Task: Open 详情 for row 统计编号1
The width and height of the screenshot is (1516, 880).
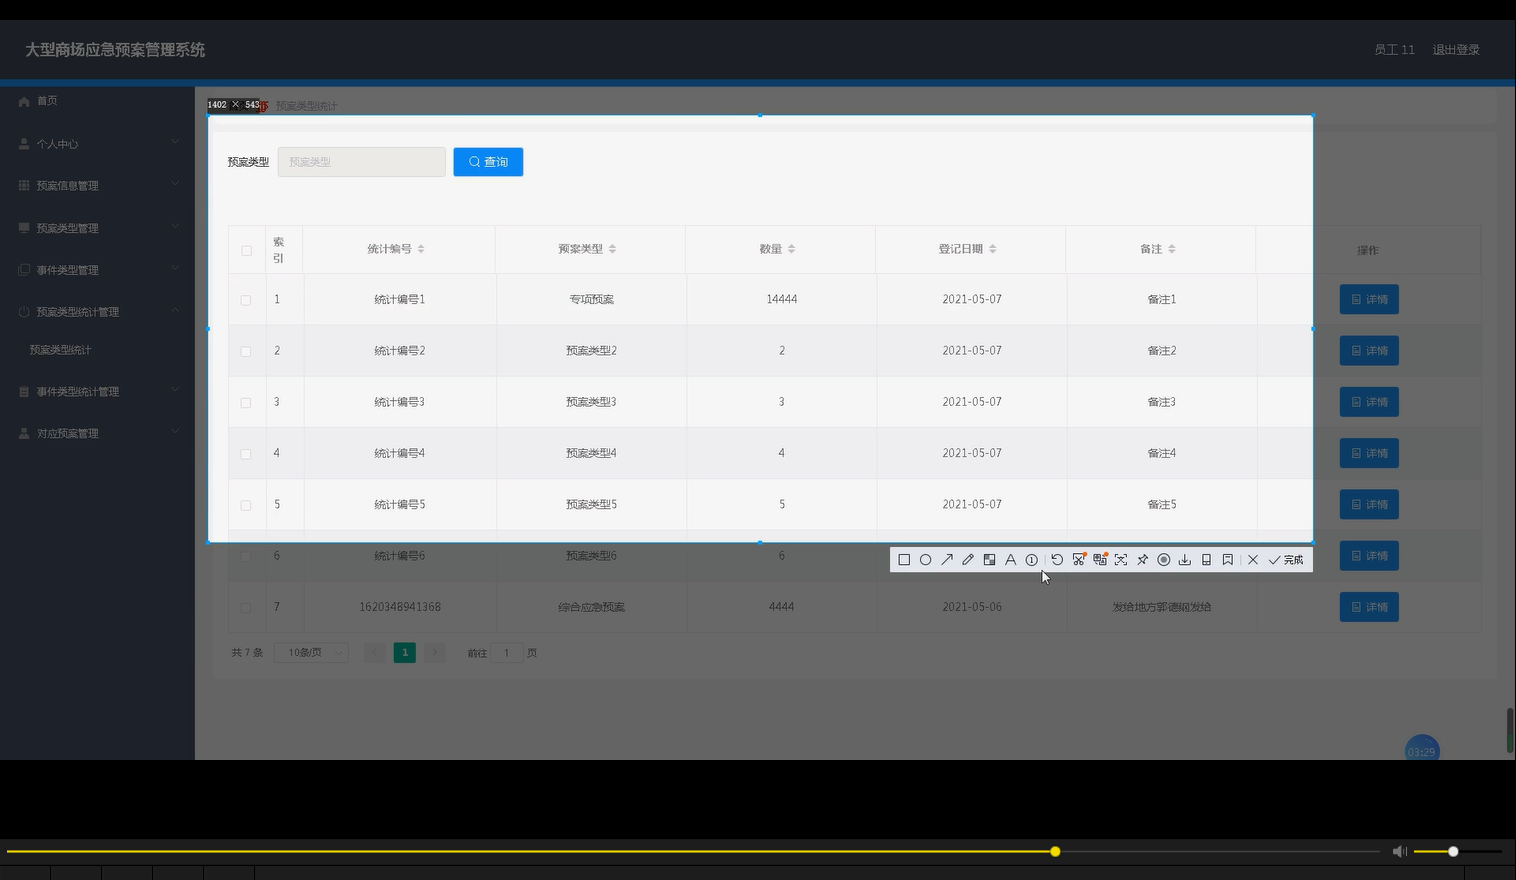Action: point(1369,299)
